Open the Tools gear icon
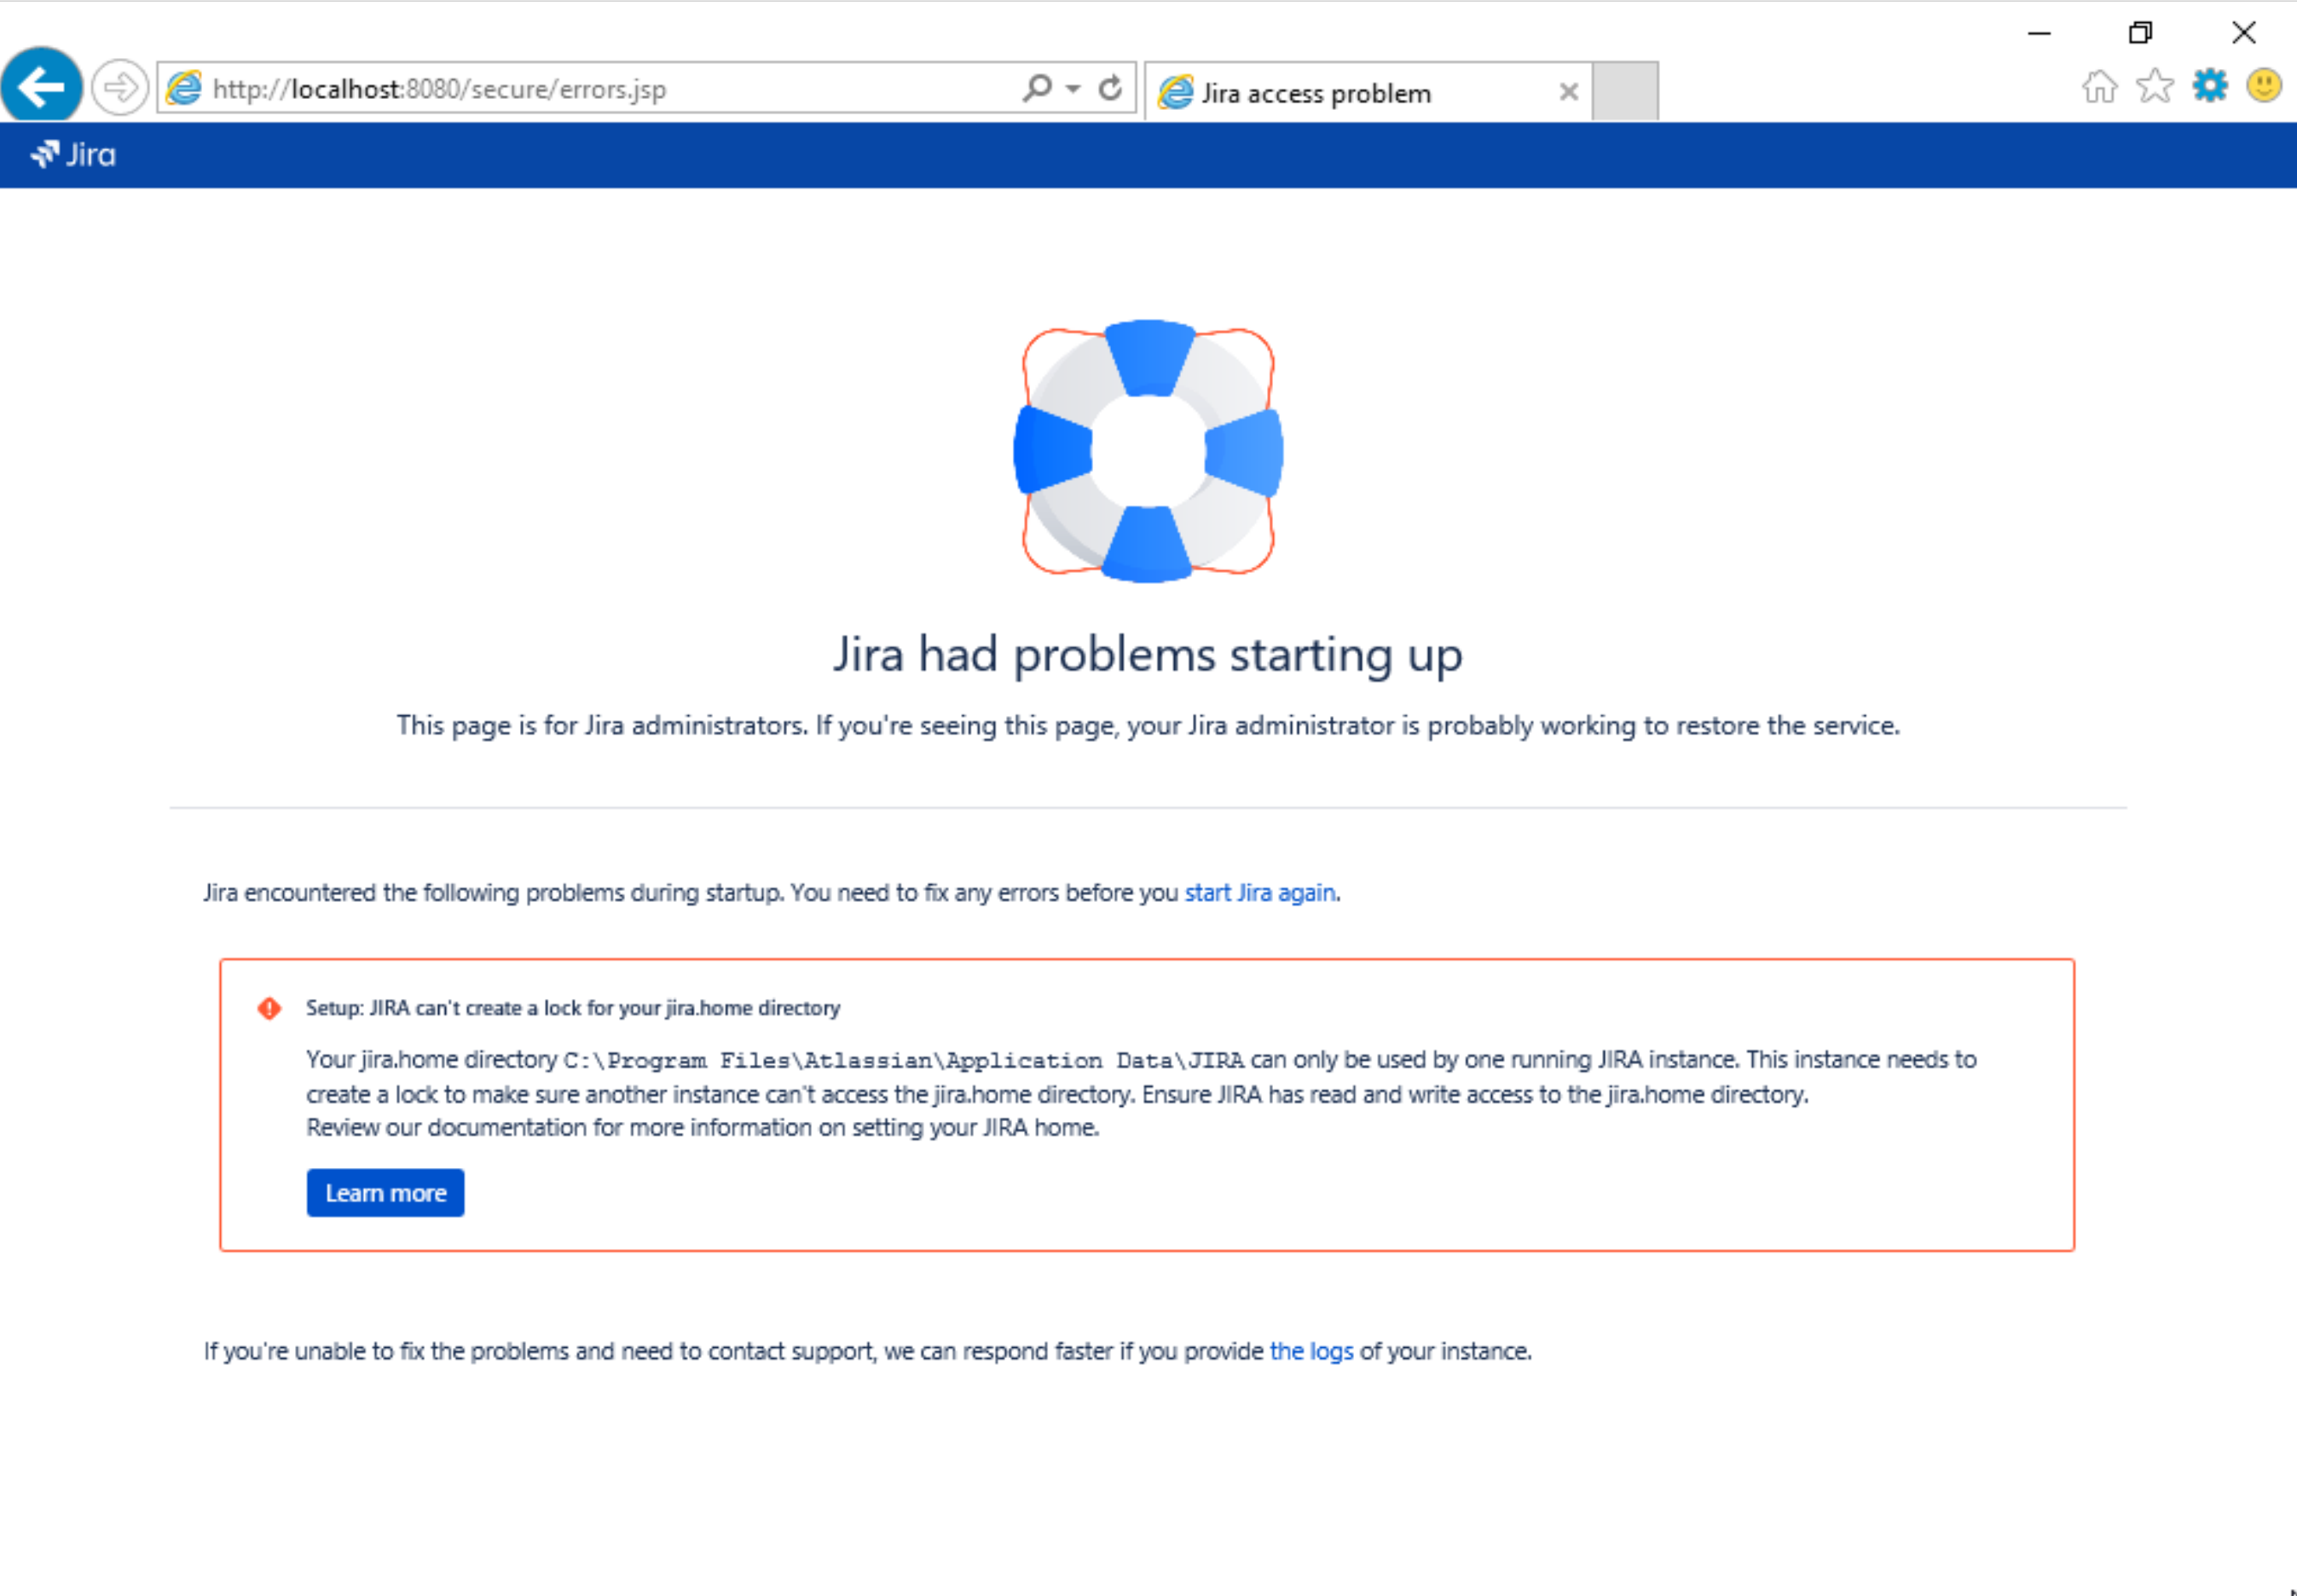 (2209, 86)
